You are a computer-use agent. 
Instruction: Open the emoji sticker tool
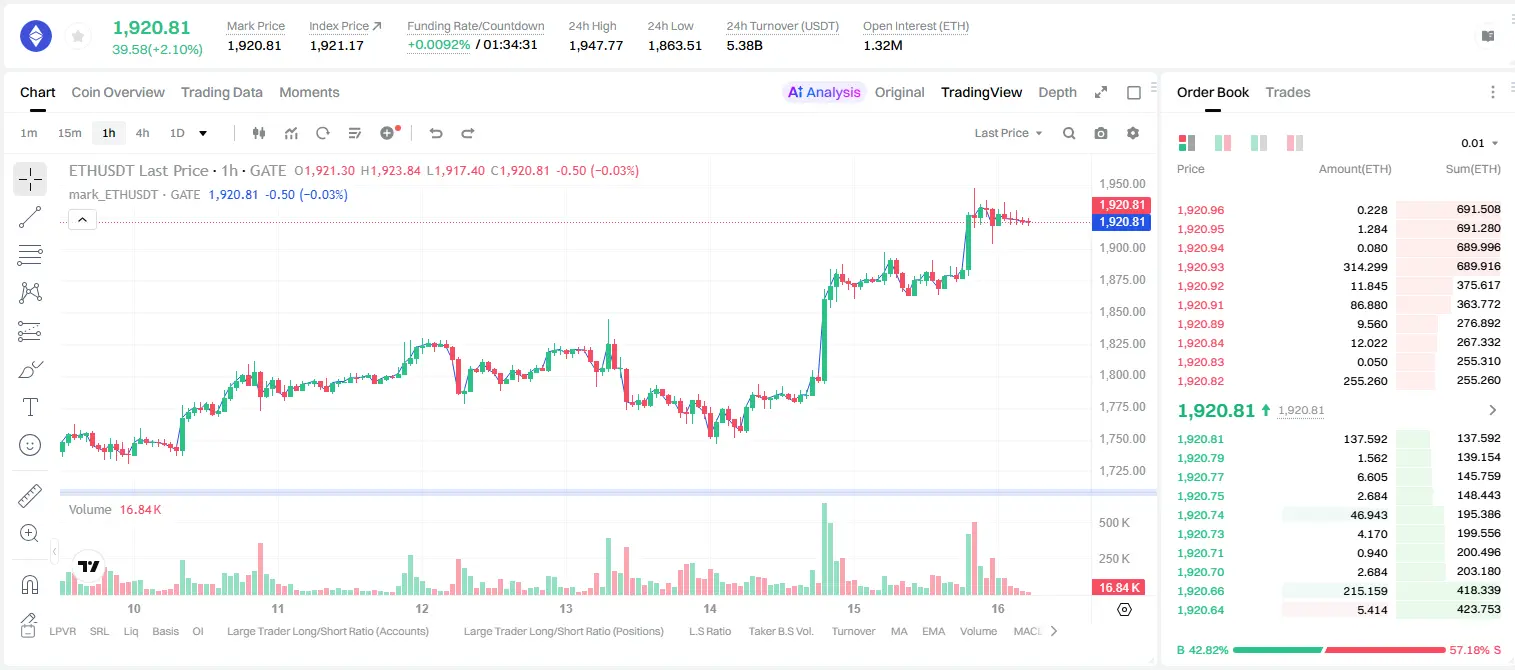[30, 445]
